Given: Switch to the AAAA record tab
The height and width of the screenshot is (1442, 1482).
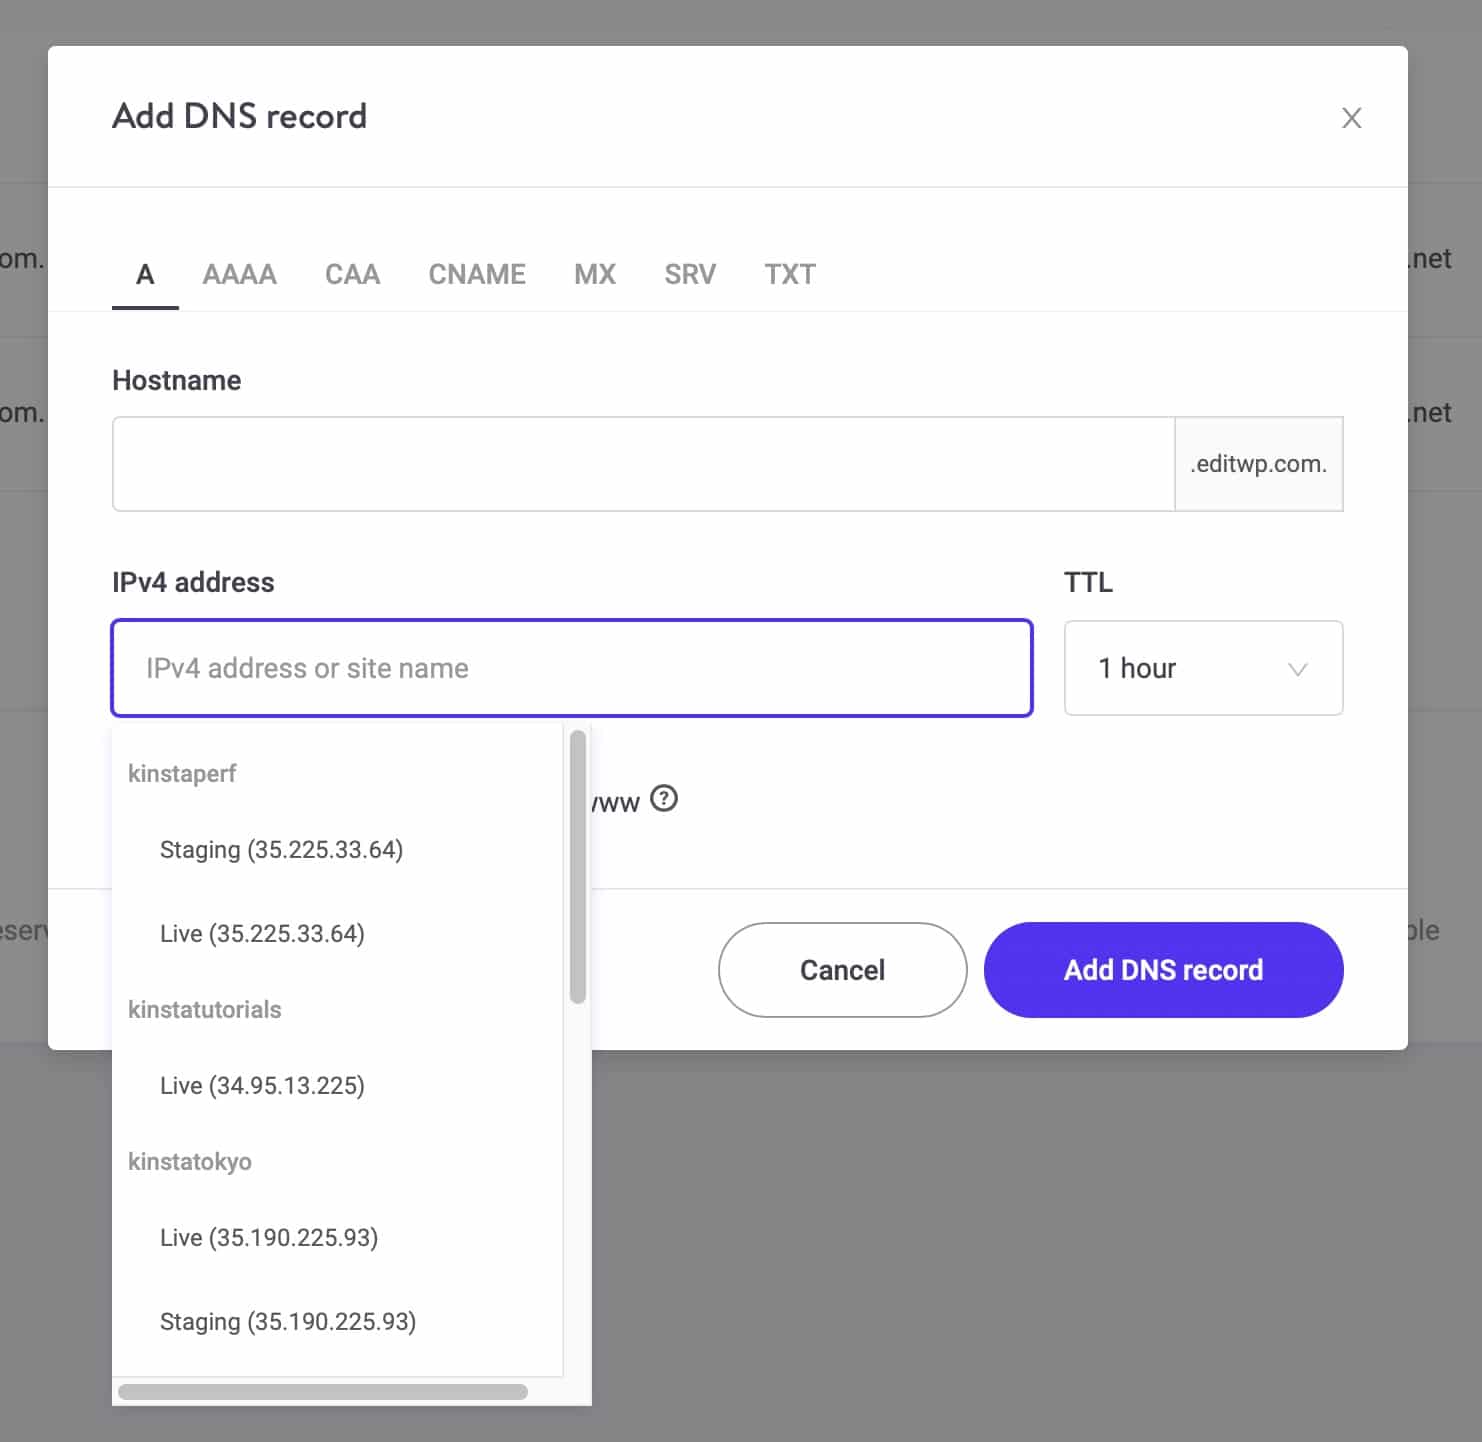Looking at the screenshot, I should [x=239, y=274].
